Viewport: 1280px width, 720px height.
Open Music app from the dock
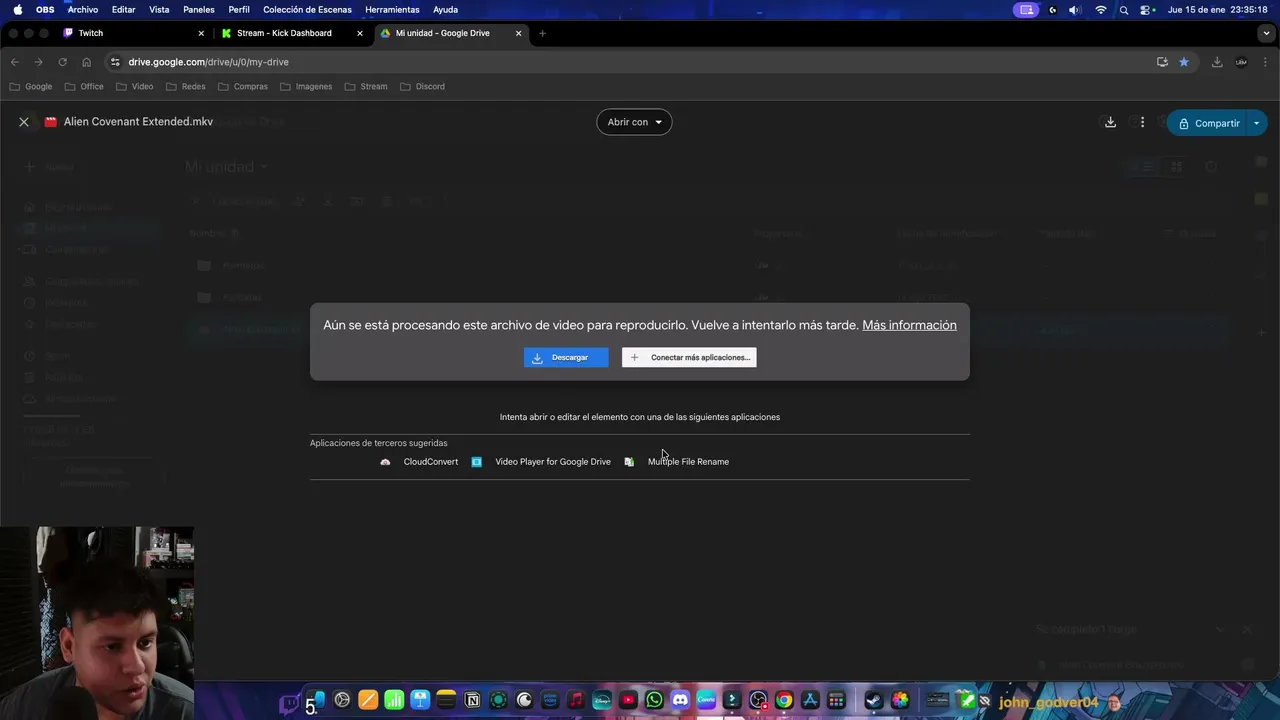[576, 700]
